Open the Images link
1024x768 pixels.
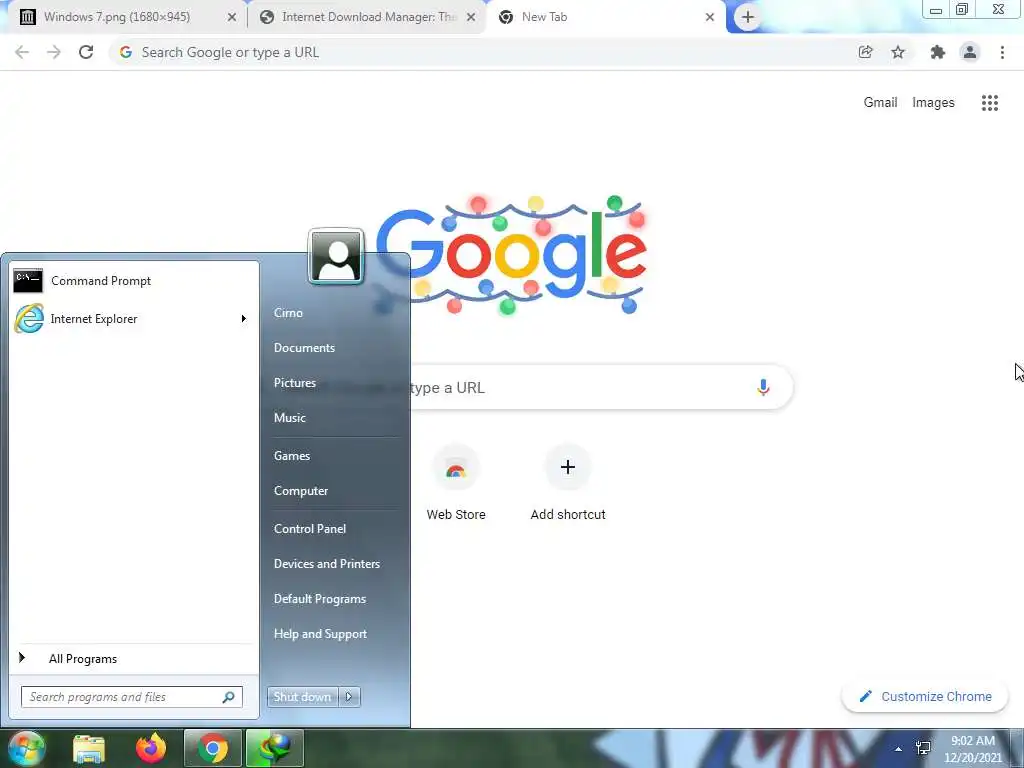pyautogui.click(x=933, y=103)
